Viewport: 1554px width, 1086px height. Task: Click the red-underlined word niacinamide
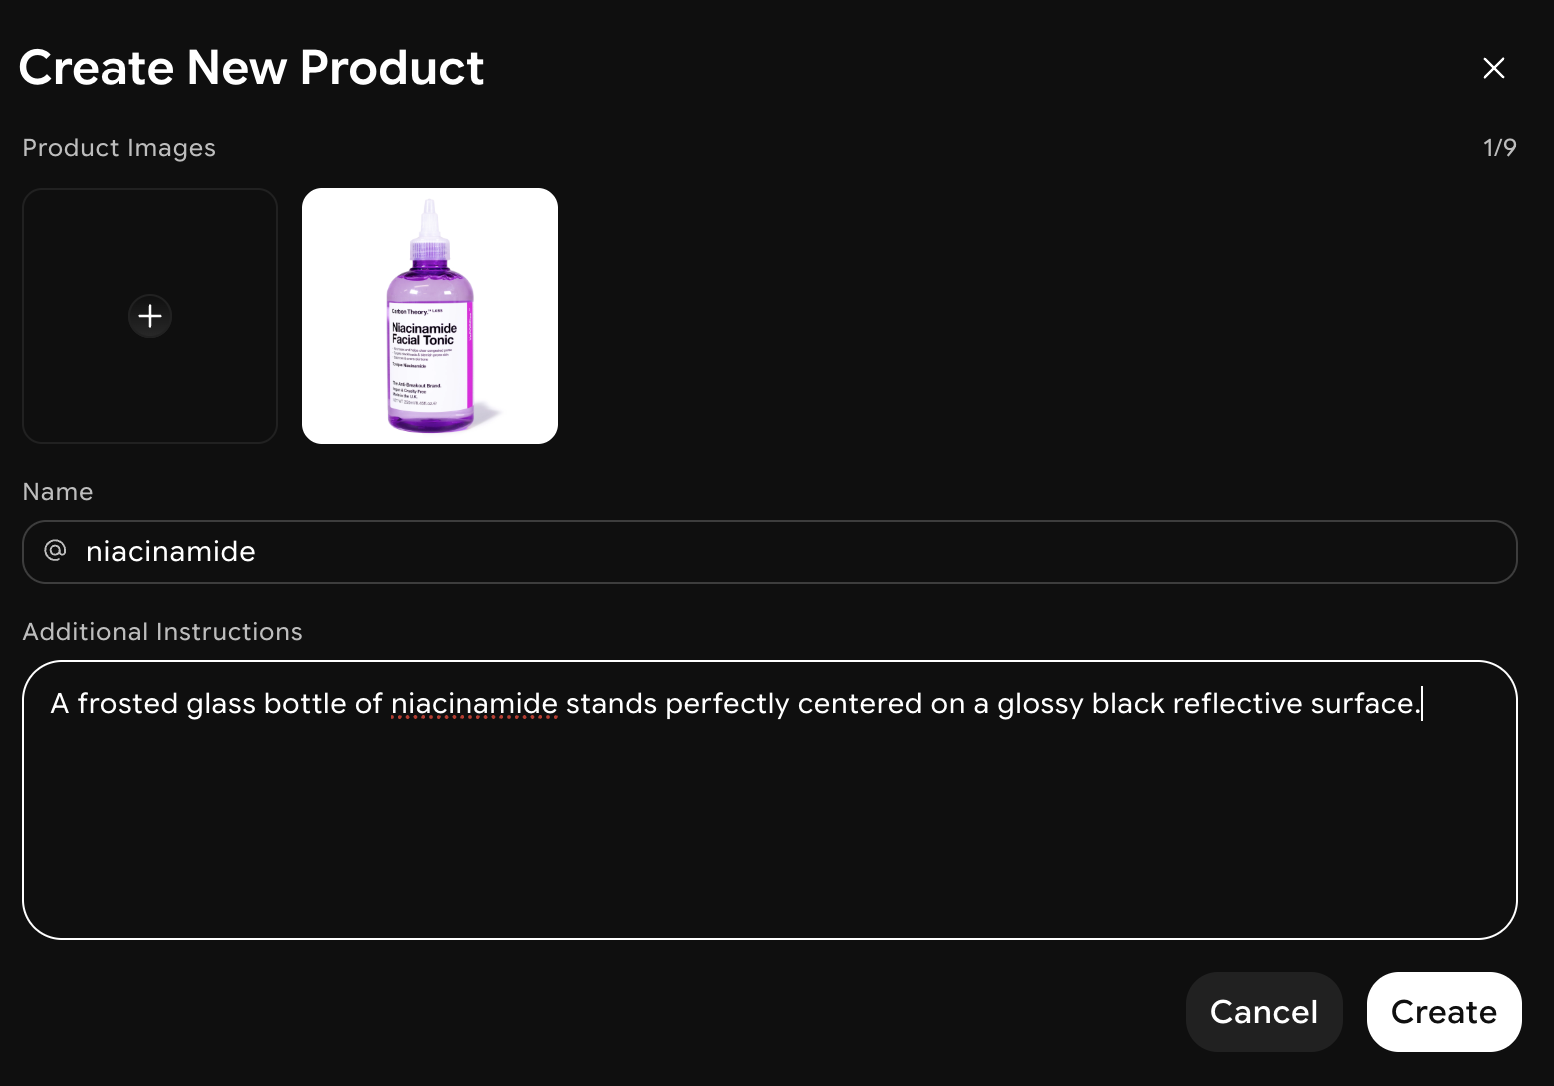click(x=474, y=704)
